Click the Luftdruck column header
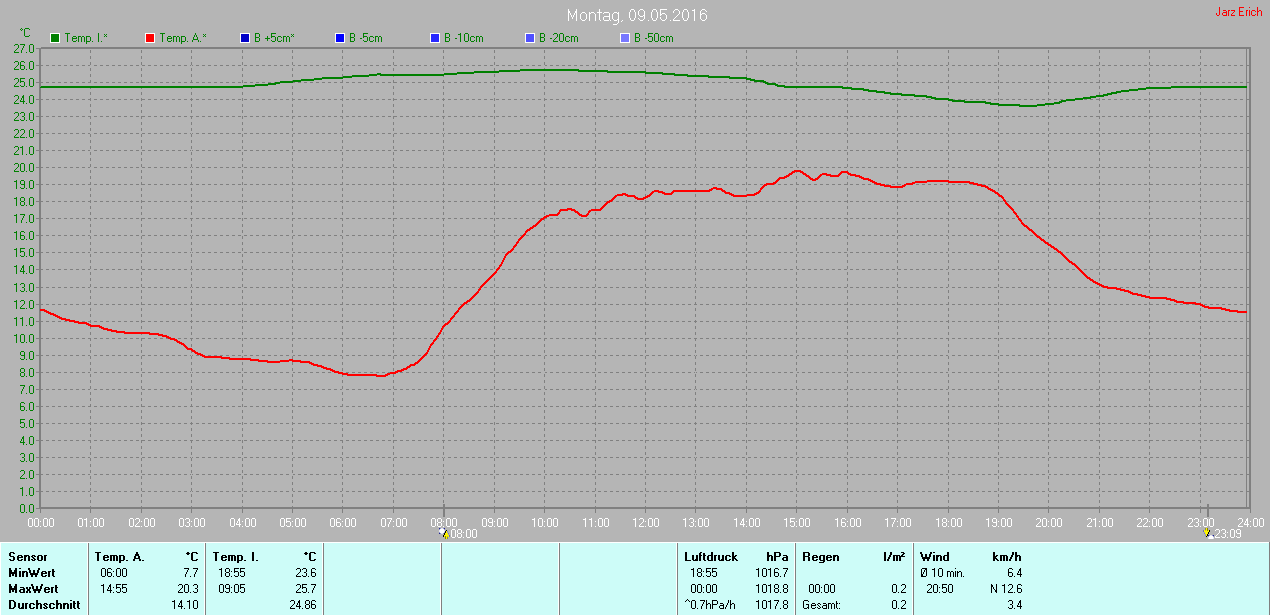The image size is (1270, 615). coord(711,557)
